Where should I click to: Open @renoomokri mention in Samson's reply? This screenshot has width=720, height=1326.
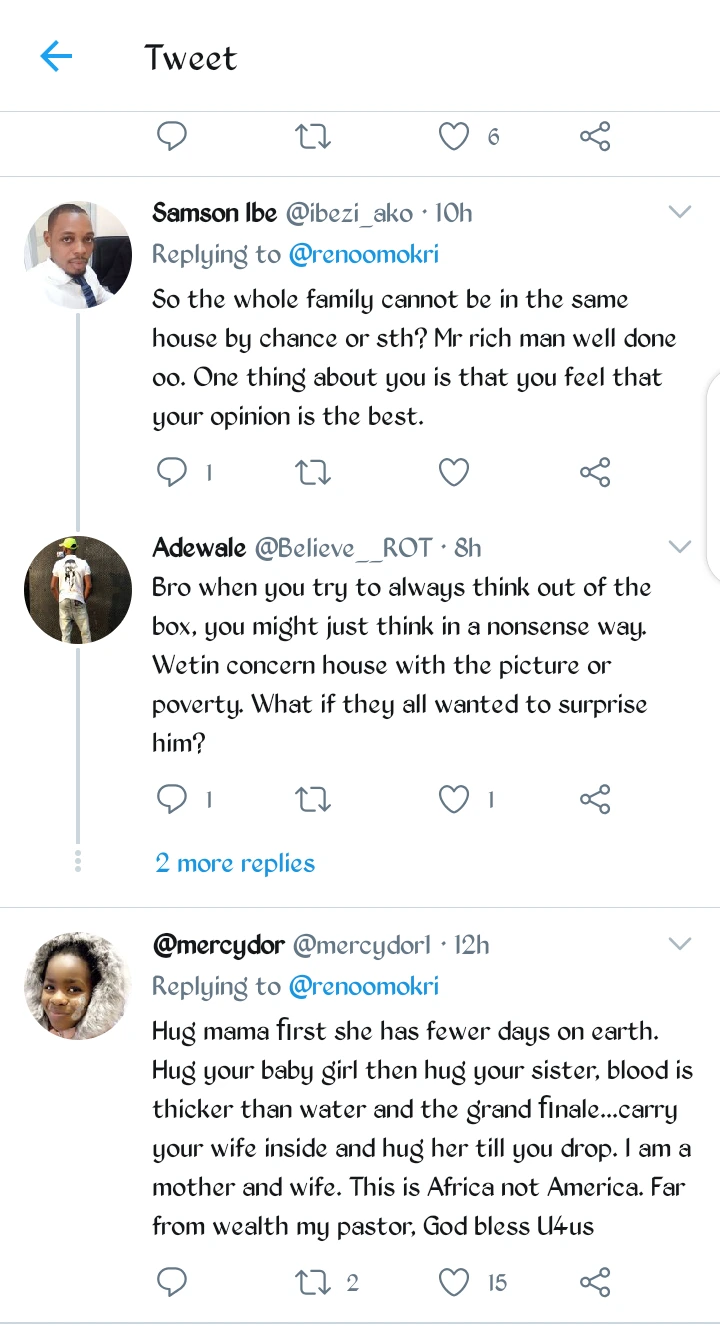click(364, 254)
